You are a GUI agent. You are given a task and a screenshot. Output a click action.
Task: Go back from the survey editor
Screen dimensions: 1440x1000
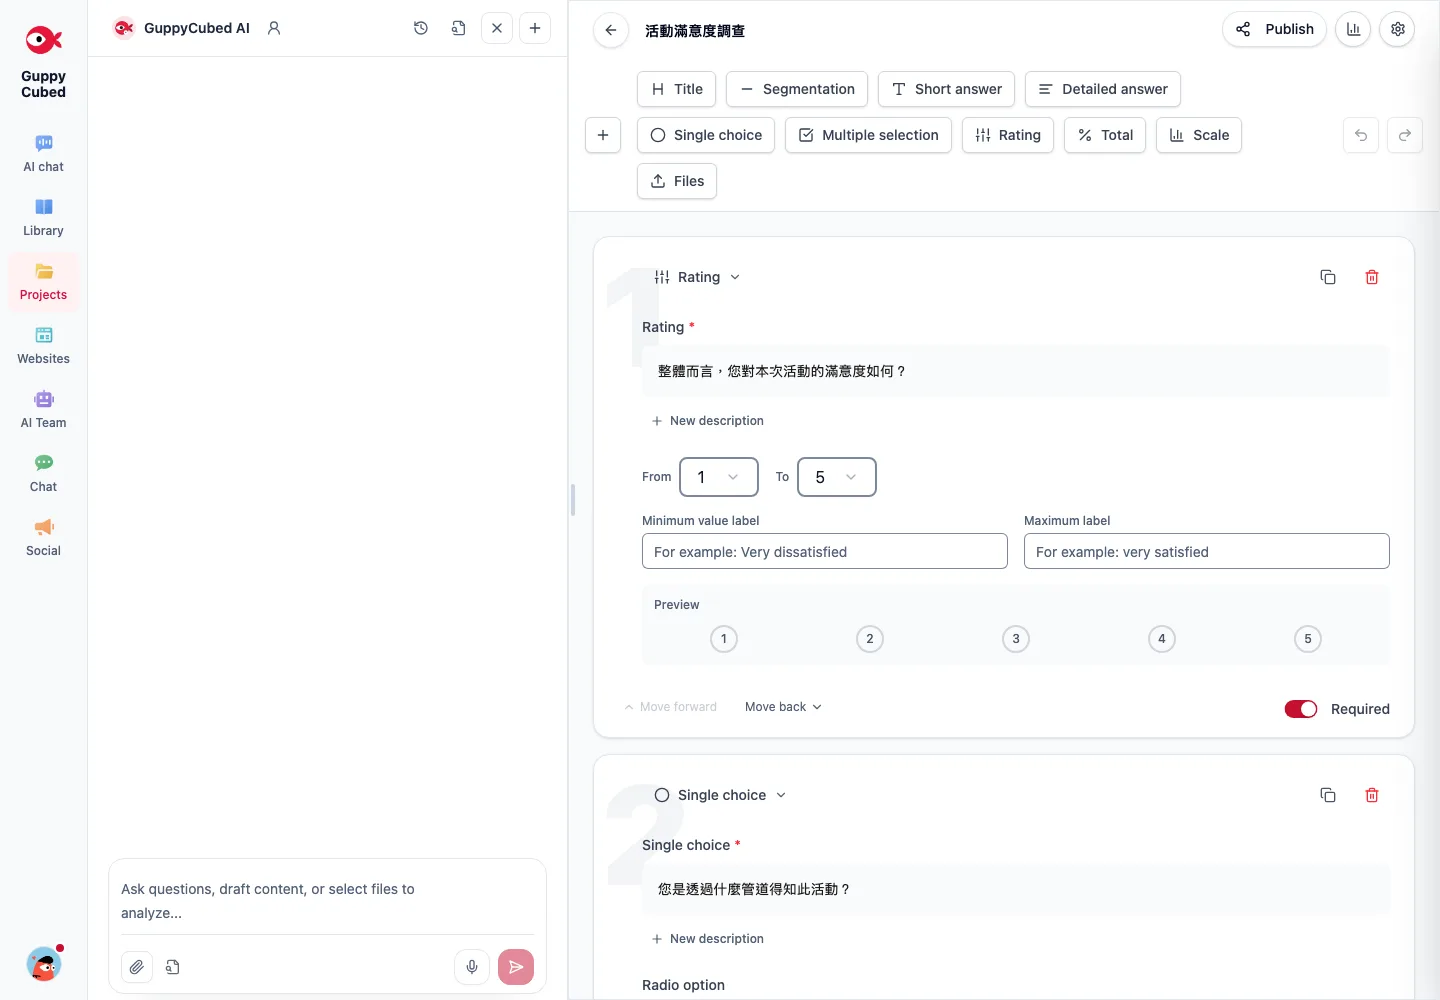(x=611, y=30)
